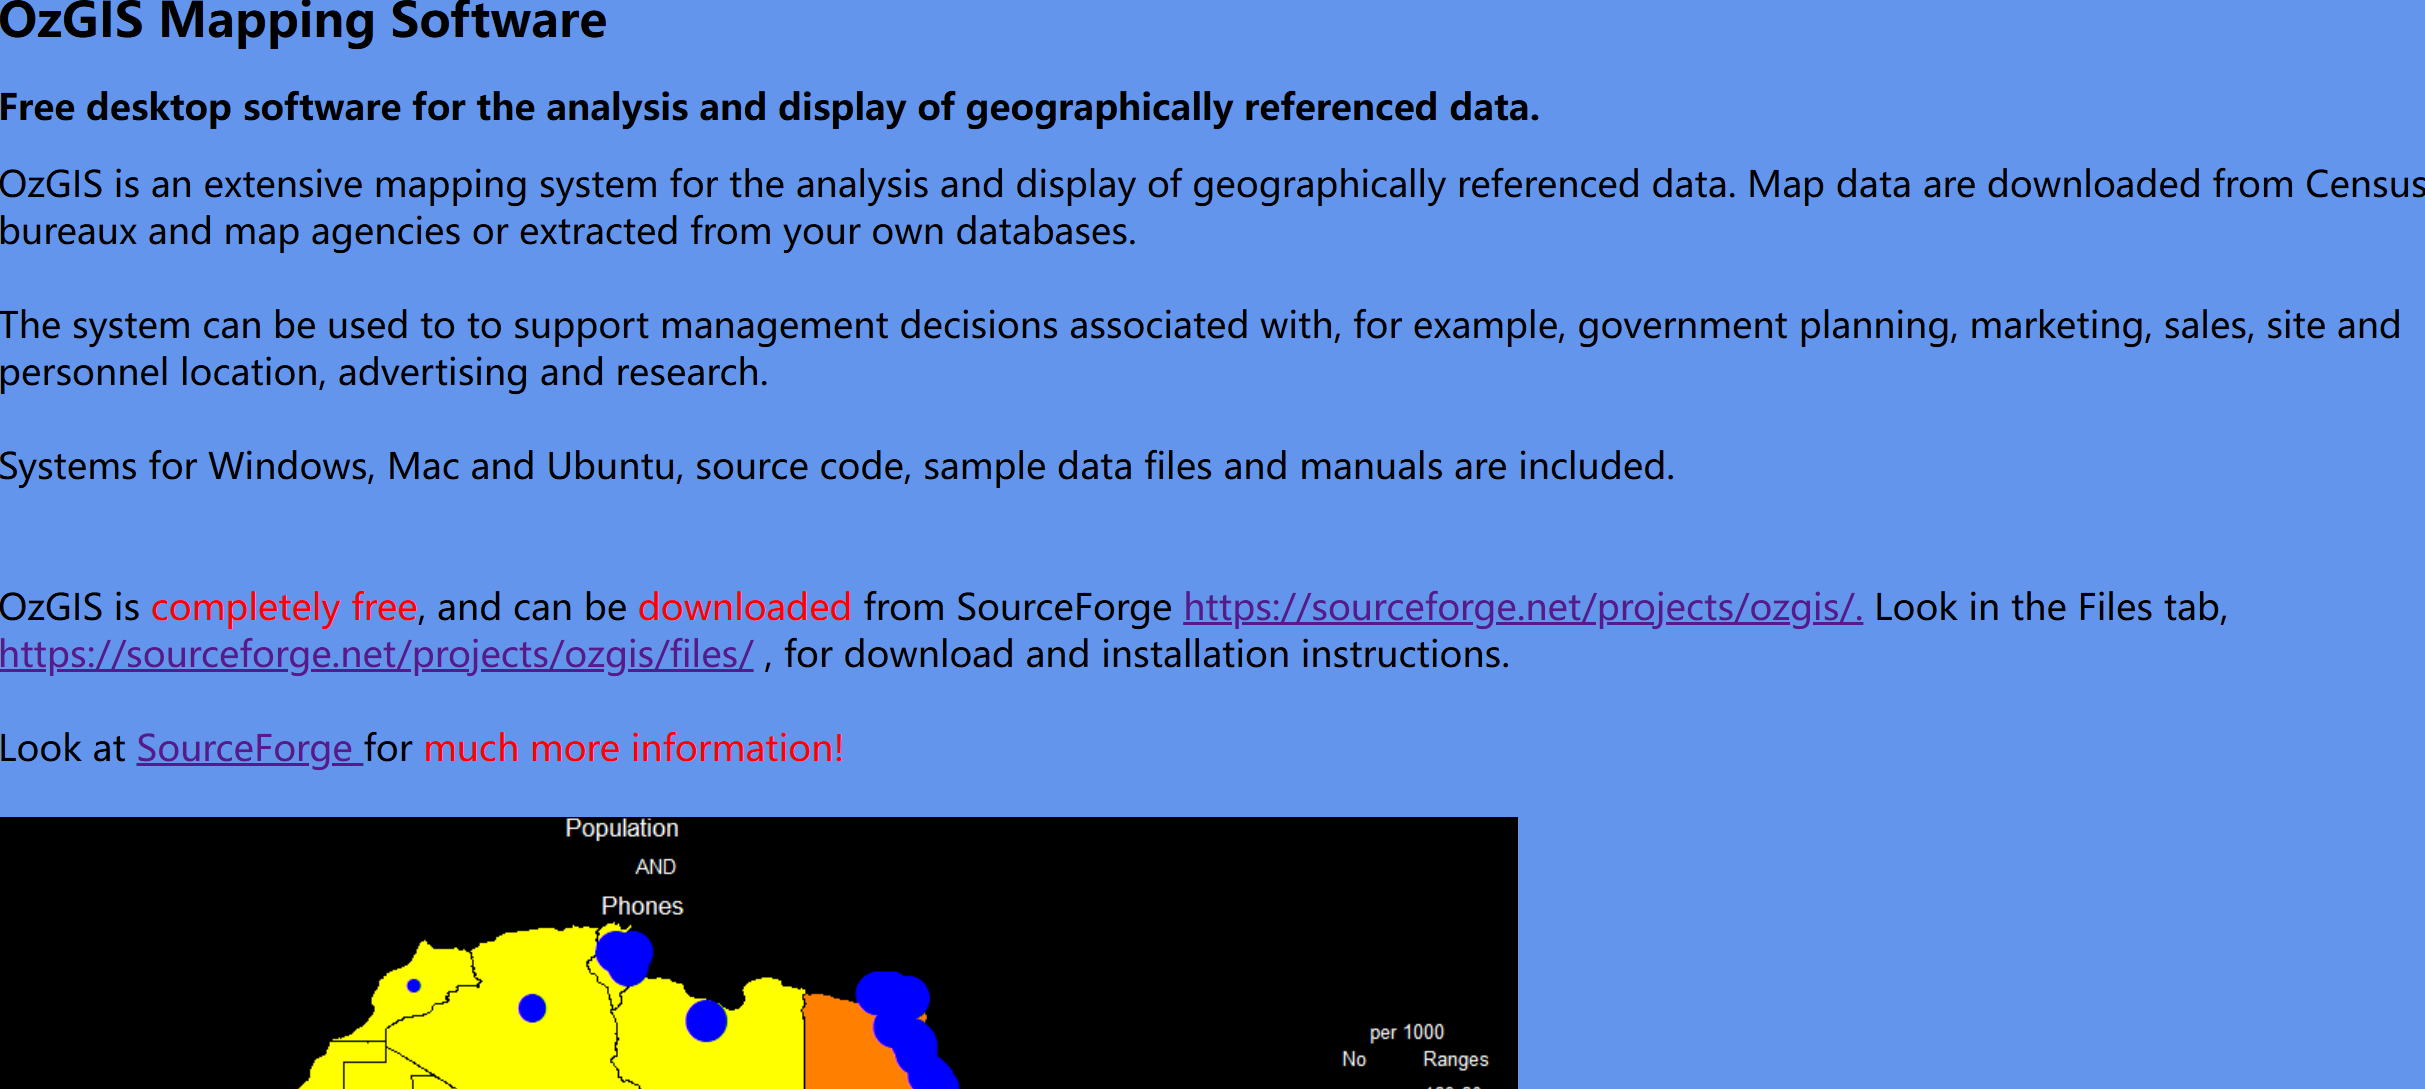2425x1089 pixels.
Task: Open the sourceforge.net/projects/ozgis/ link
Action: pyautogui.click(x=1522, y=608)
